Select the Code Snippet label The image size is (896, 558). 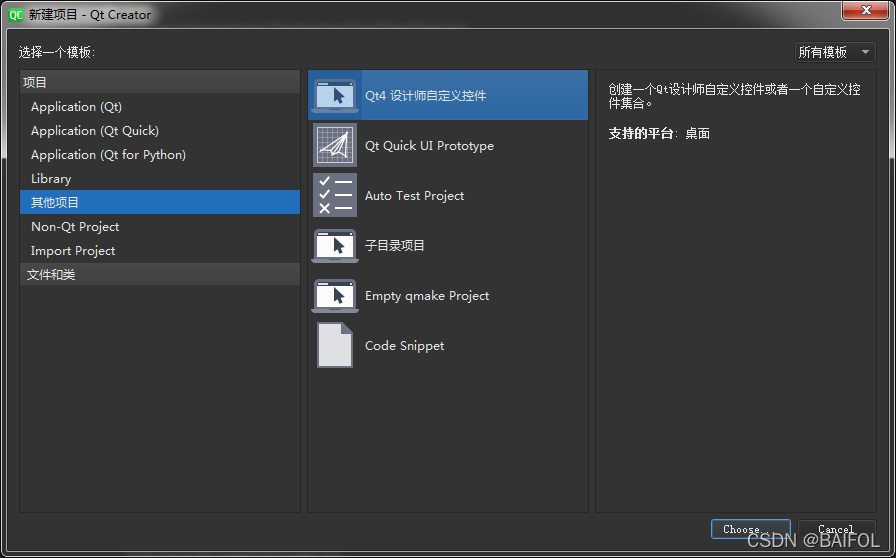coord(405,346)
